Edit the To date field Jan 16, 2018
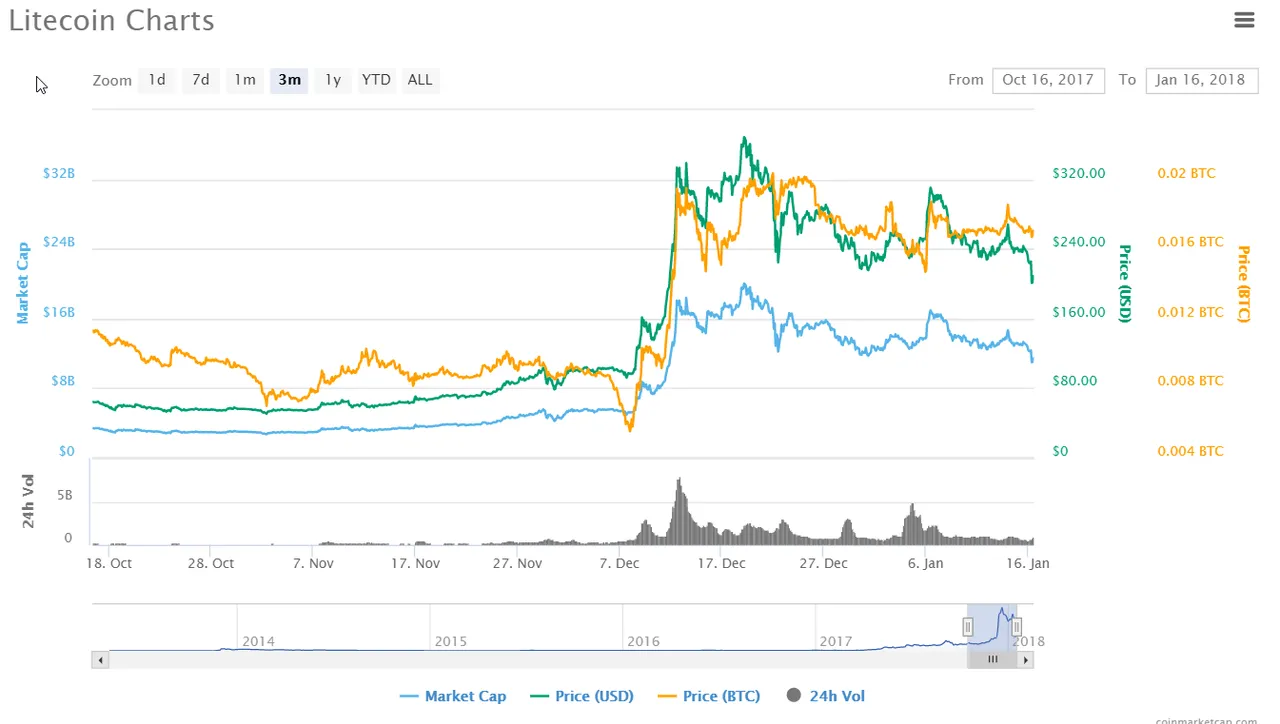The width and height of the screenshot is (1280, 724). tap(1201, 80)
